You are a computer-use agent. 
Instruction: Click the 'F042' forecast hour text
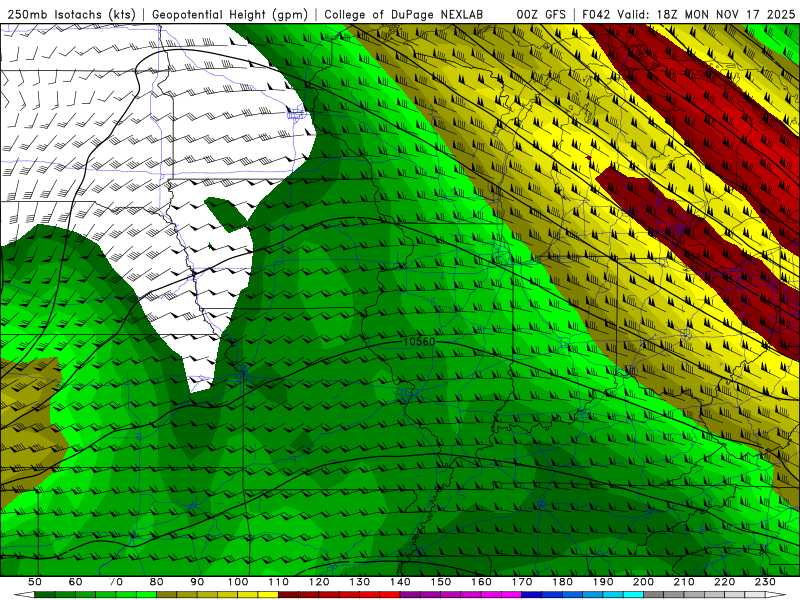coord(596,15)
